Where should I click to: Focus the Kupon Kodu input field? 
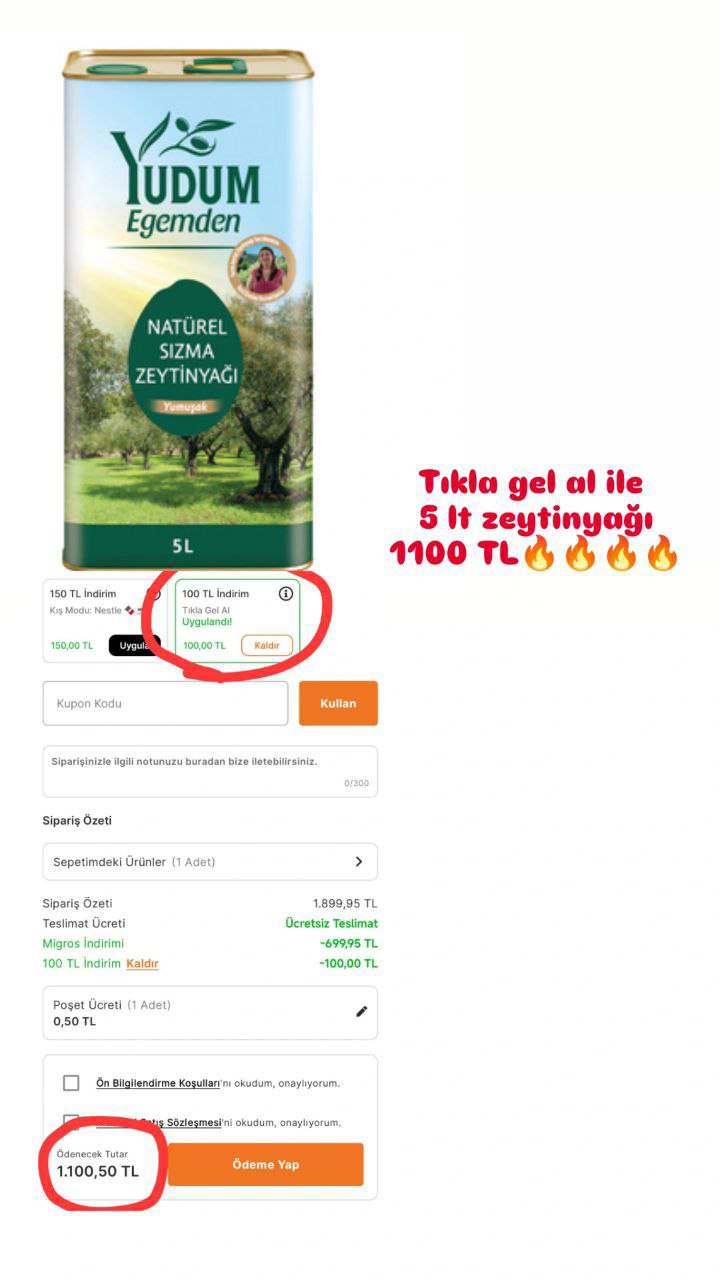pos(165,703)
